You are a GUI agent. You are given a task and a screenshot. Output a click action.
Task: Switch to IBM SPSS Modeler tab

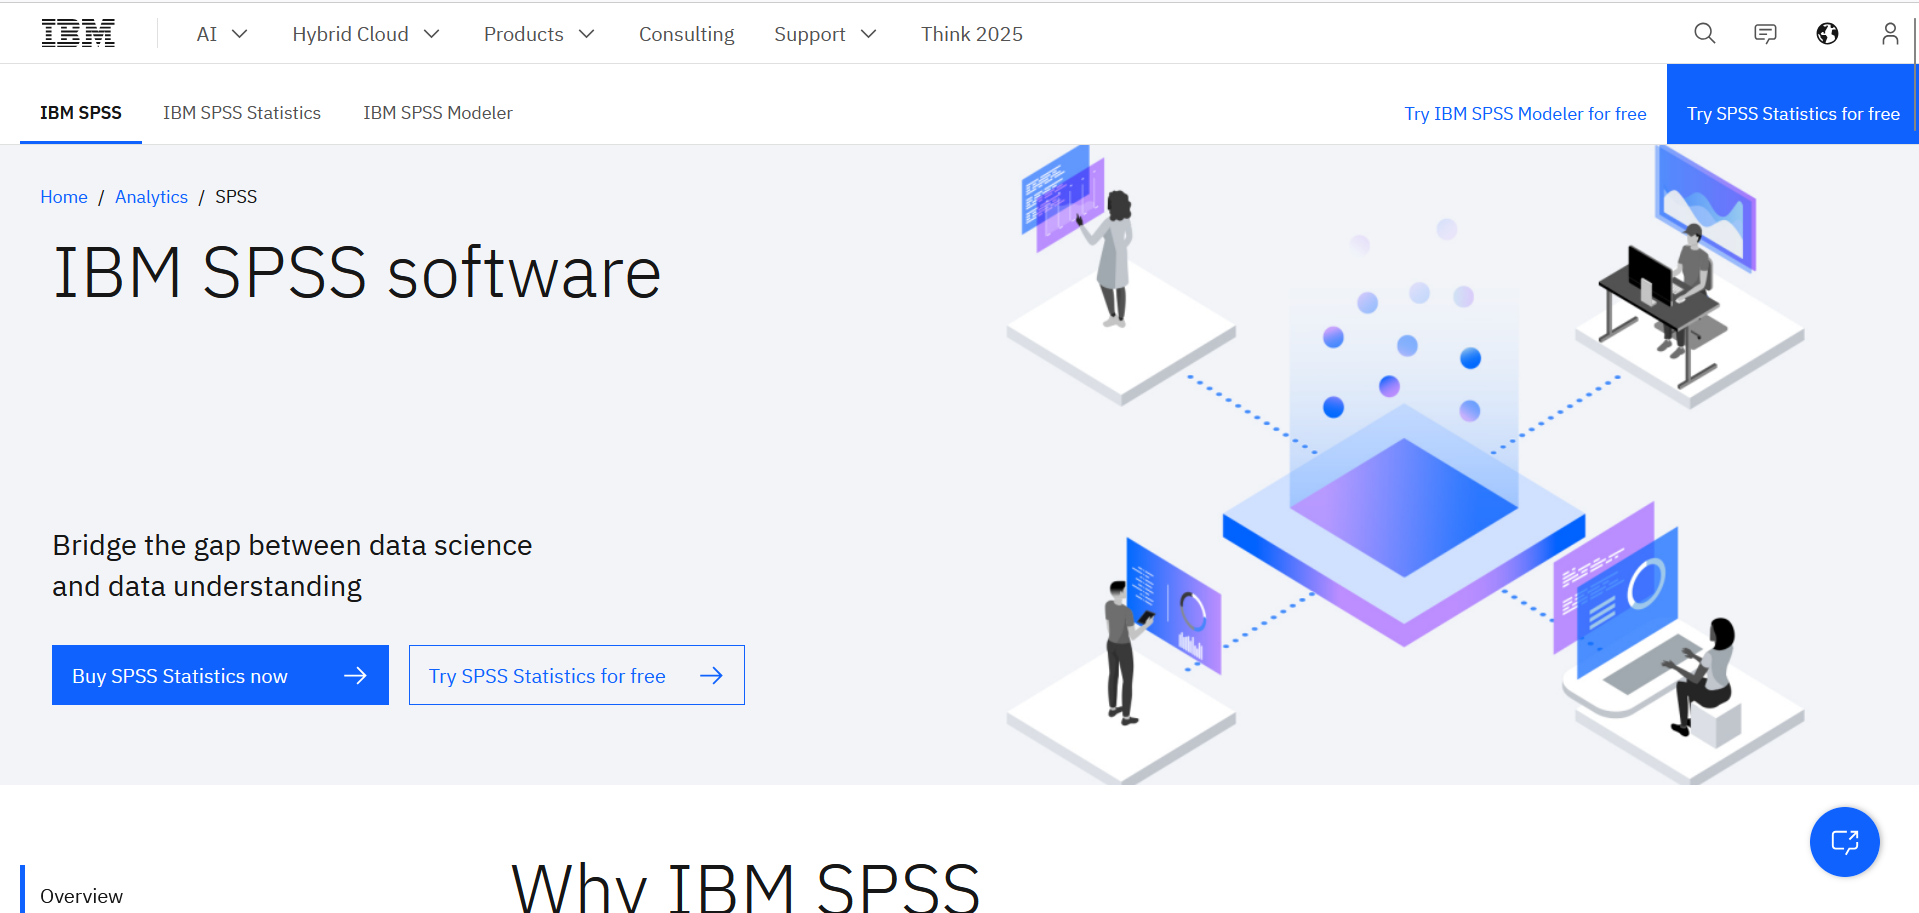pos(438,113)
